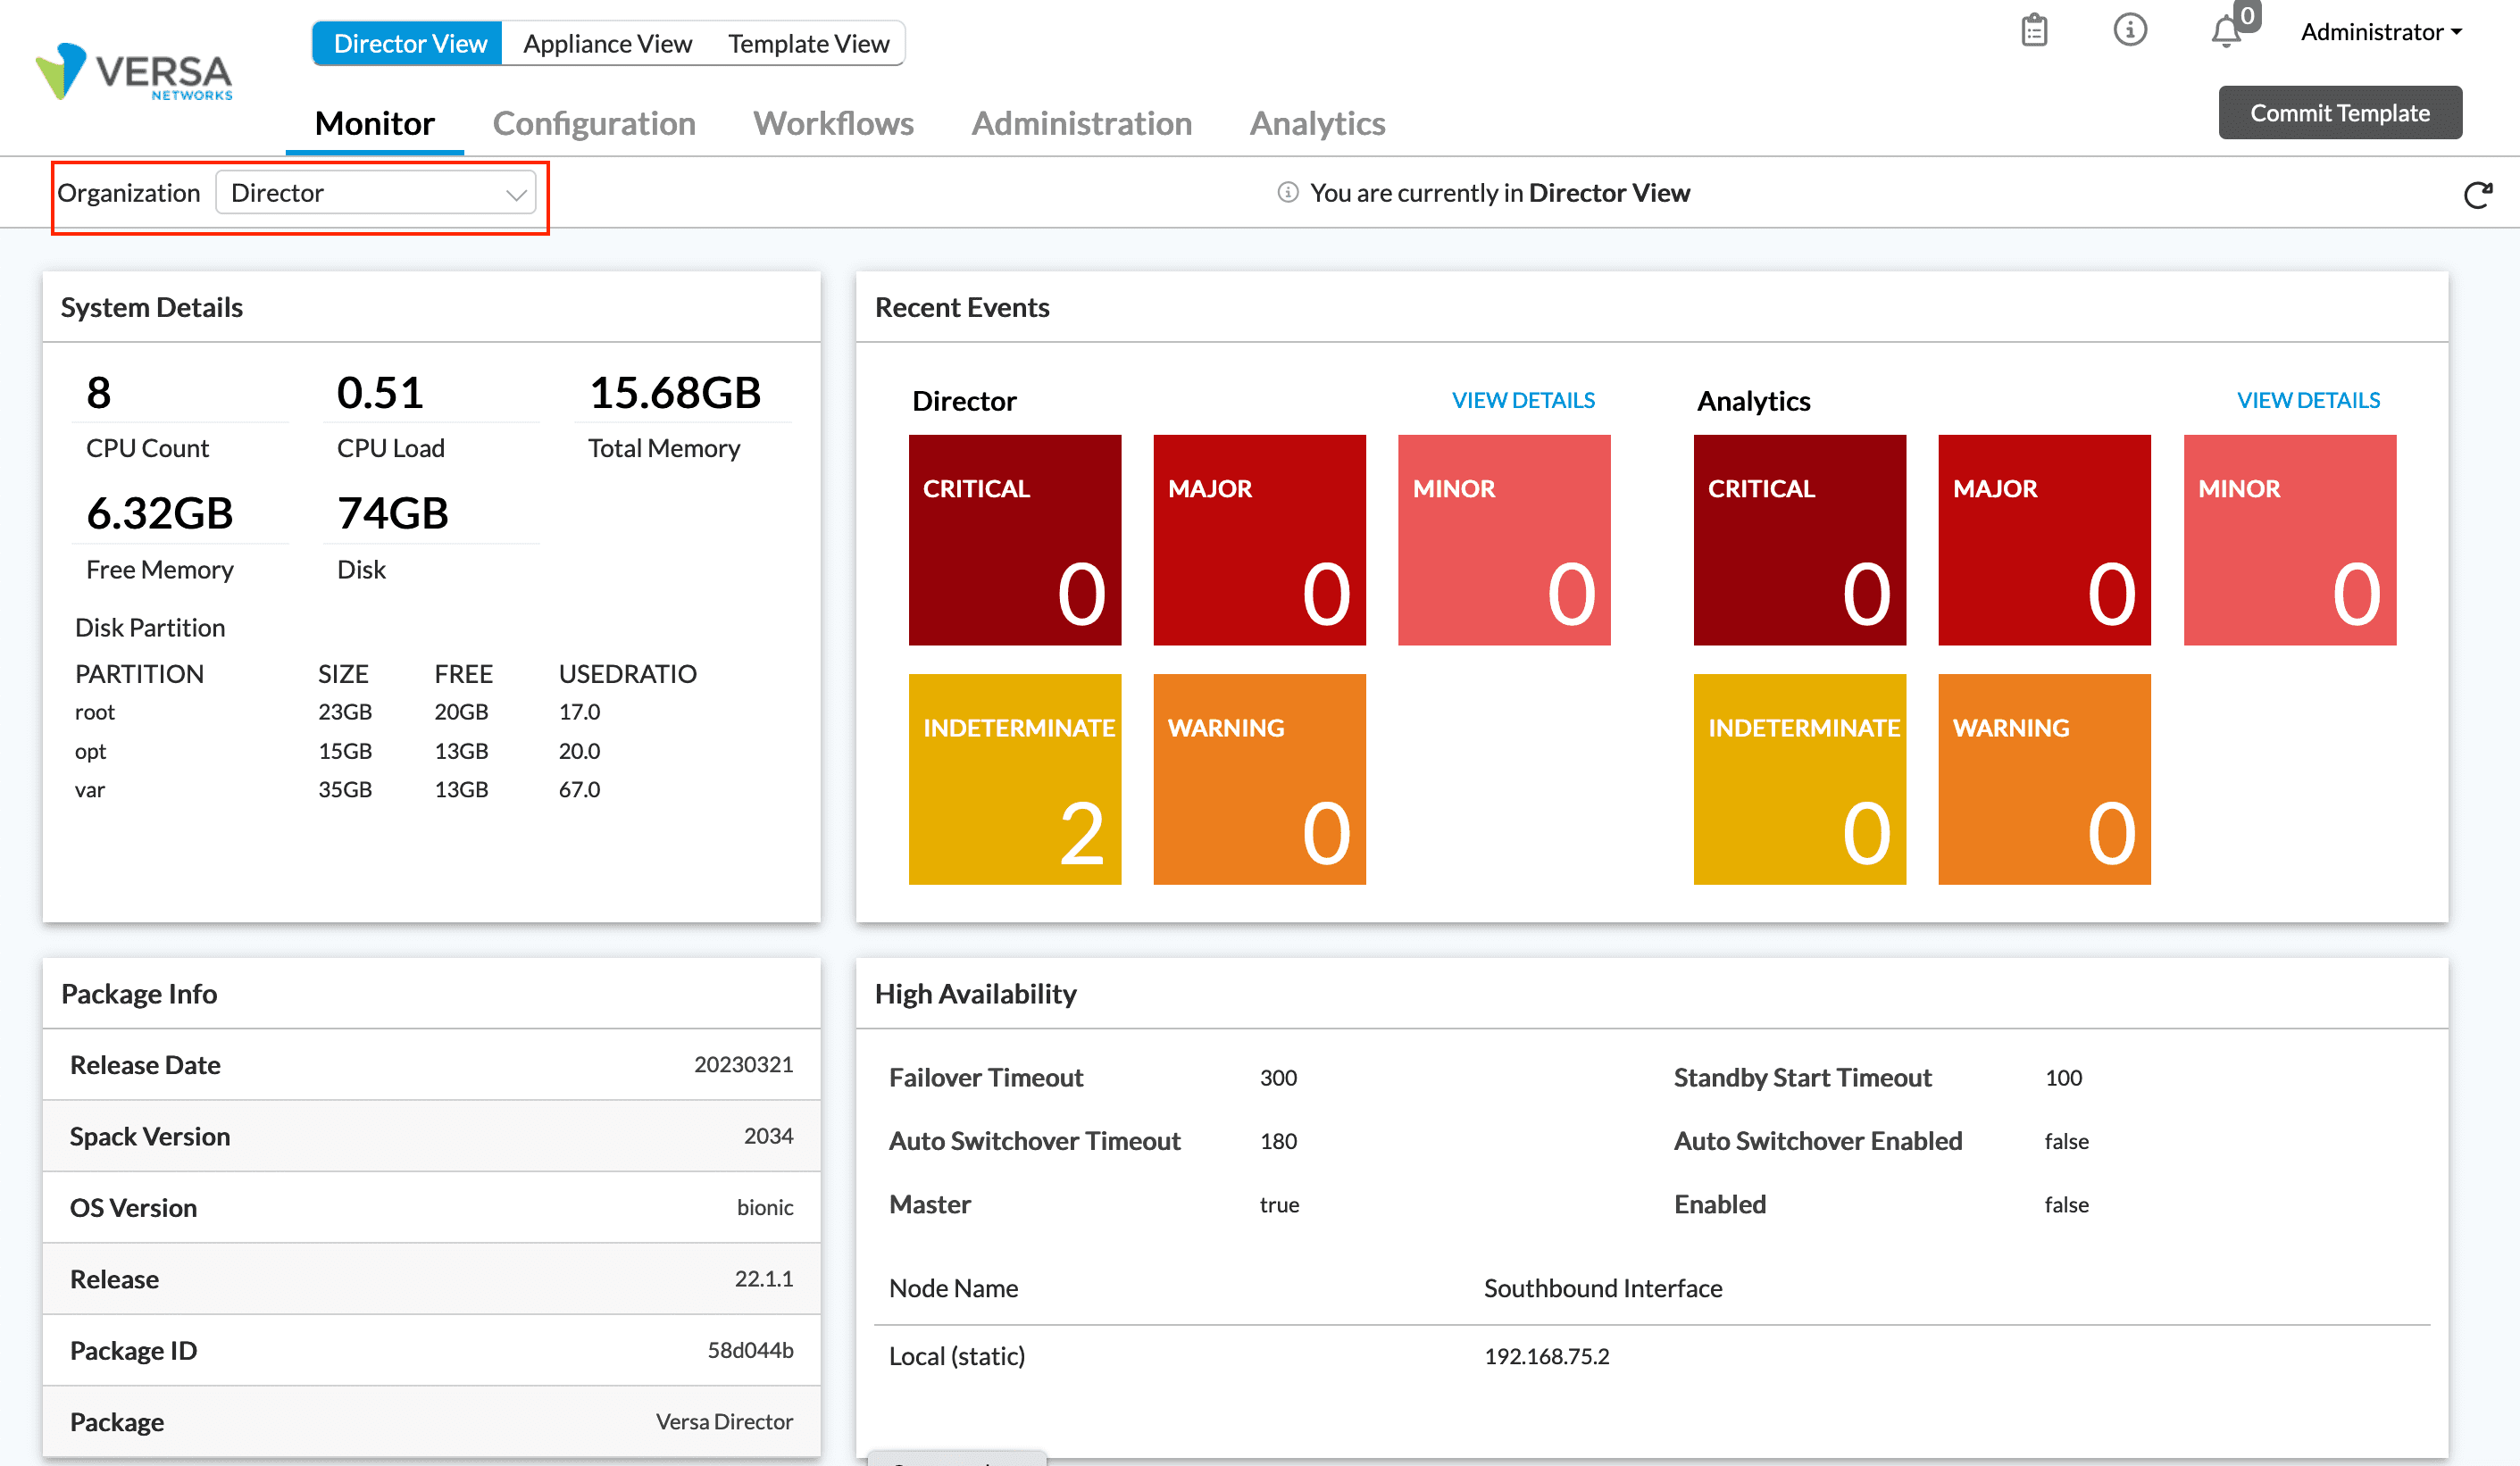Click the Free Memory value 6.32GB
The image size is (2520, 1466).
click(160, 514)
